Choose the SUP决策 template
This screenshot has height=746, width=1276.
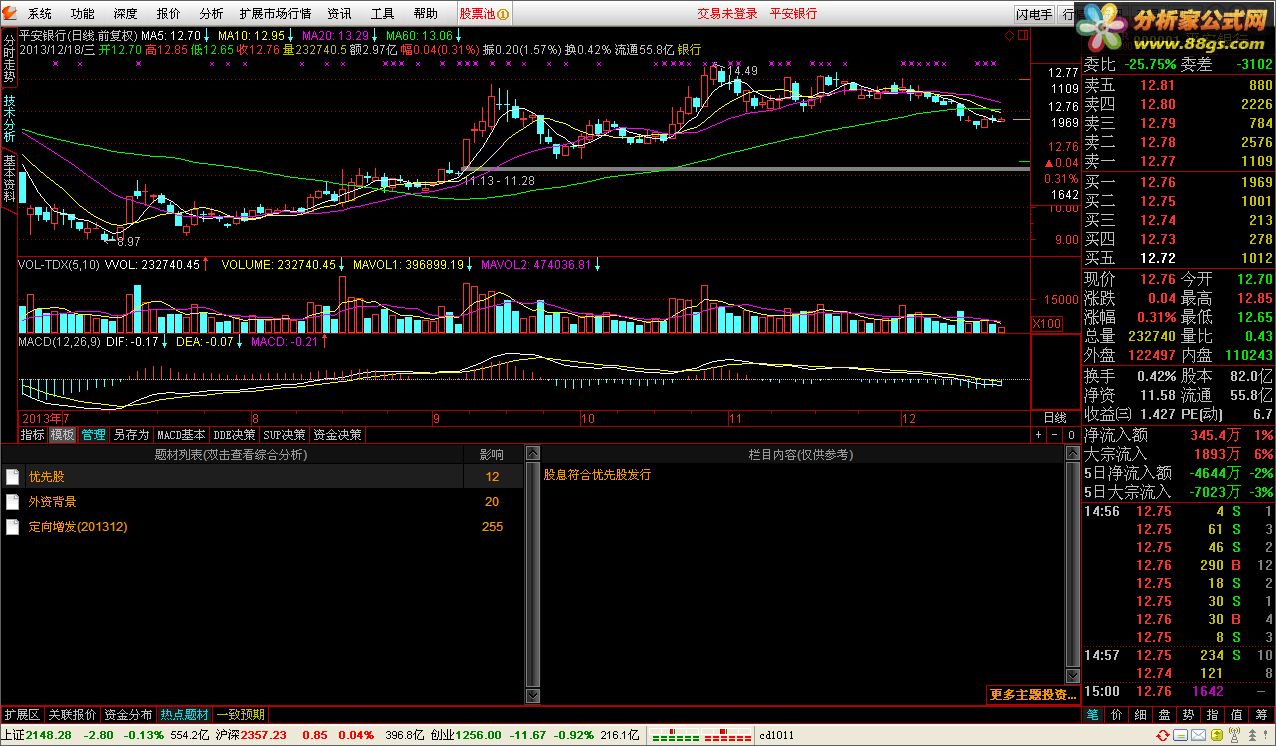pyautogui.click(x=285, y=435)
